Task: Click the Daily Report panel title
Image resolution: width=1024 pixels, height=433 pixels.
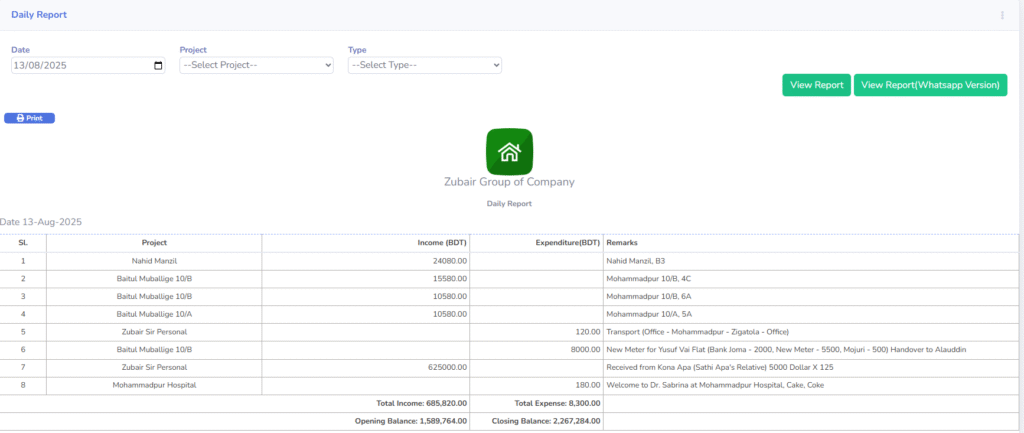Action: (39, 14)
